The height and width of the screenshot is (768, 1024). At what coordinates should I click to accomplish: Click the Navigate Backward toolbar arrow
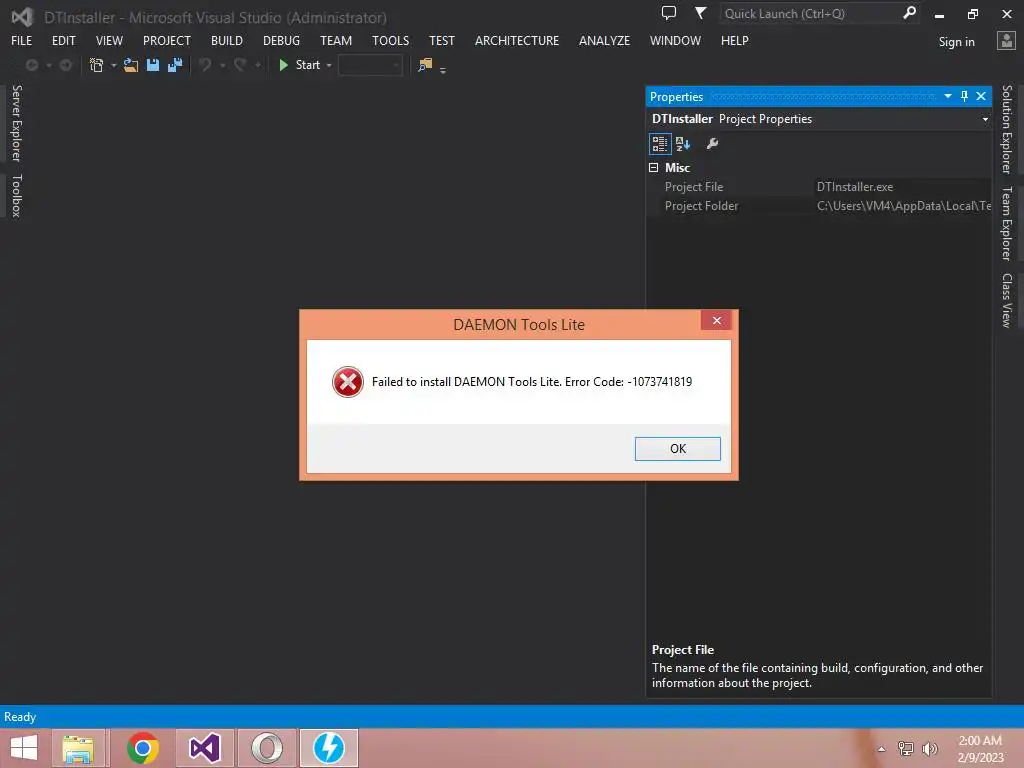(31, 65)
